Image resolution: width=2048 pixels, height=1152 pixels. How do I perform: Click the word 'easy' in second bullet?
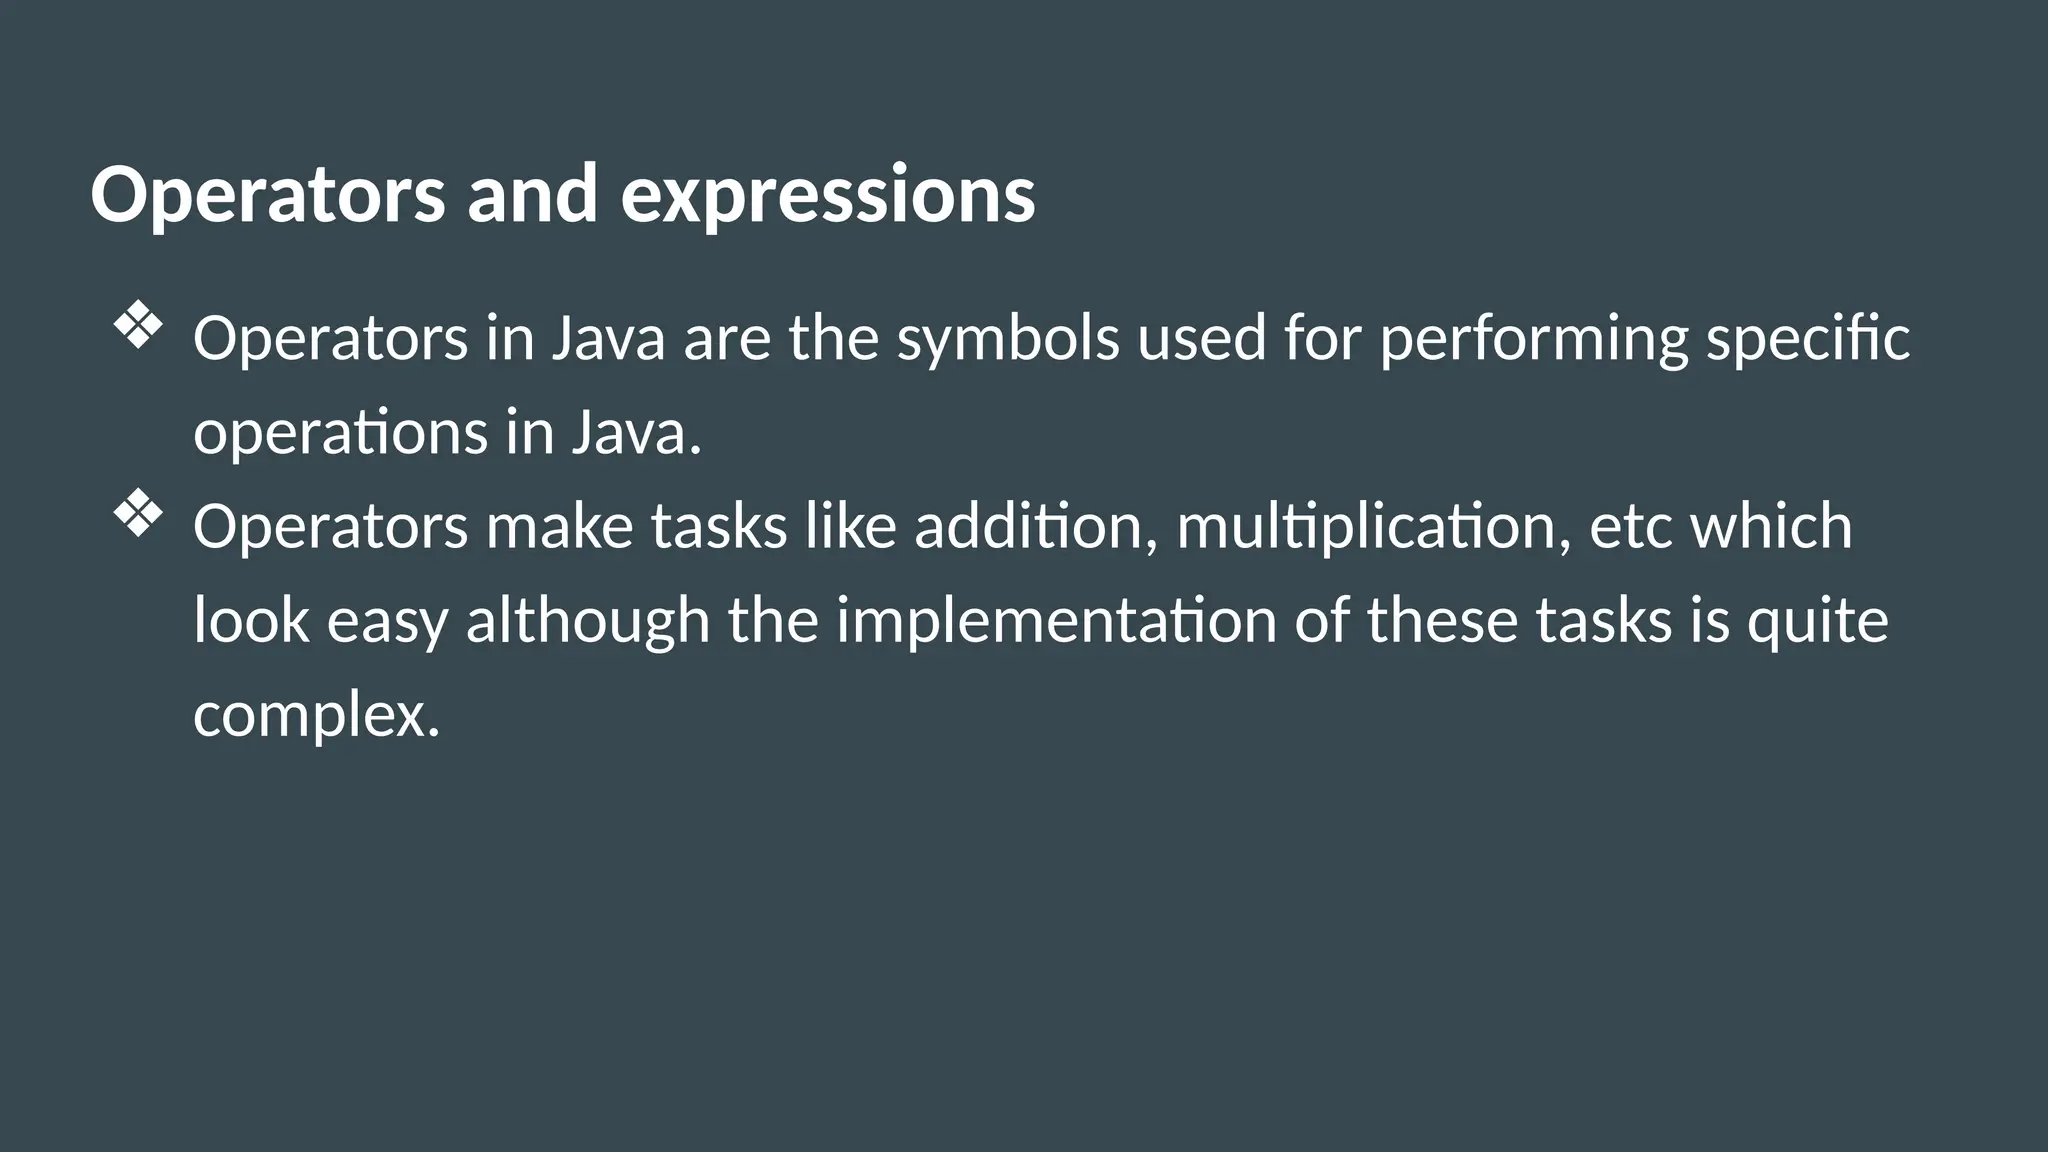point(387,621)
